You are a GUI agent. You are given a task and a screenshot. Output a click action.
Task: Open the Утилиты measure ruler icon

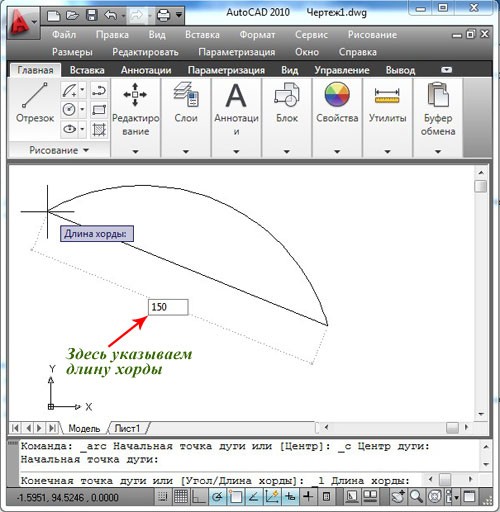tap(387, 95)
